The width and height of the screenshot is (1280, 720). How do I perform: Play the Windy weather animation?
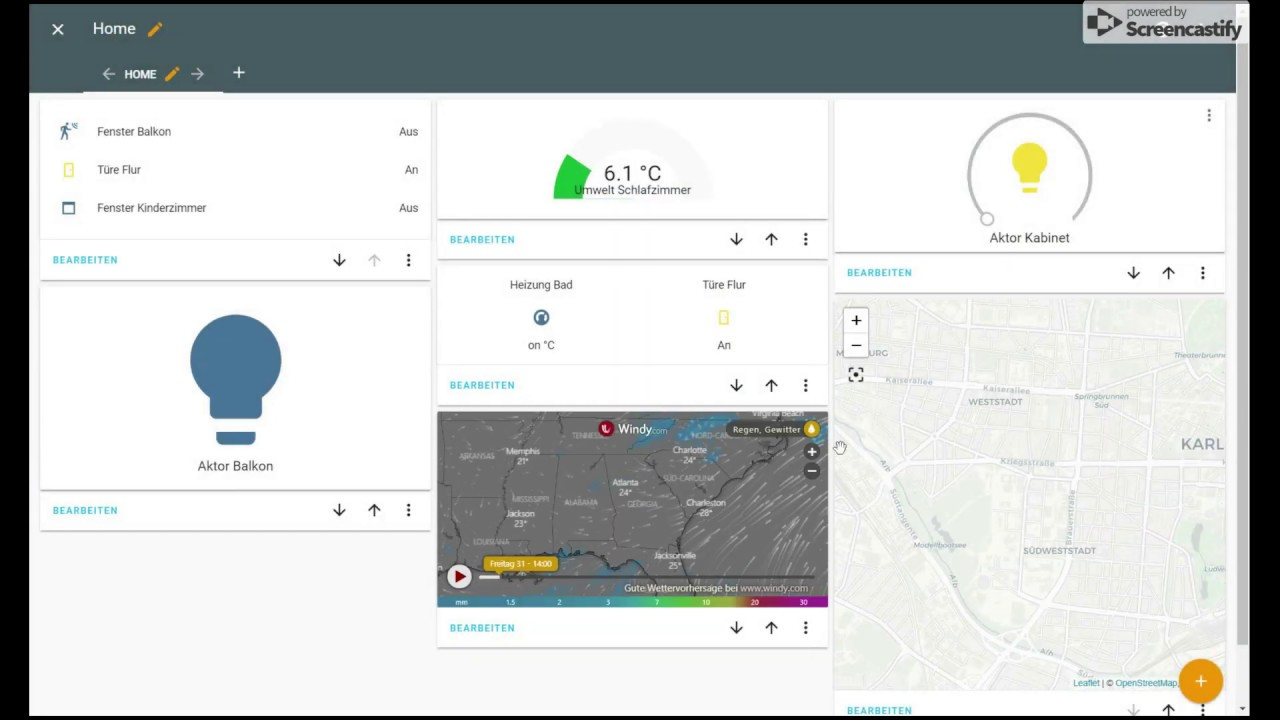point(459,576)
